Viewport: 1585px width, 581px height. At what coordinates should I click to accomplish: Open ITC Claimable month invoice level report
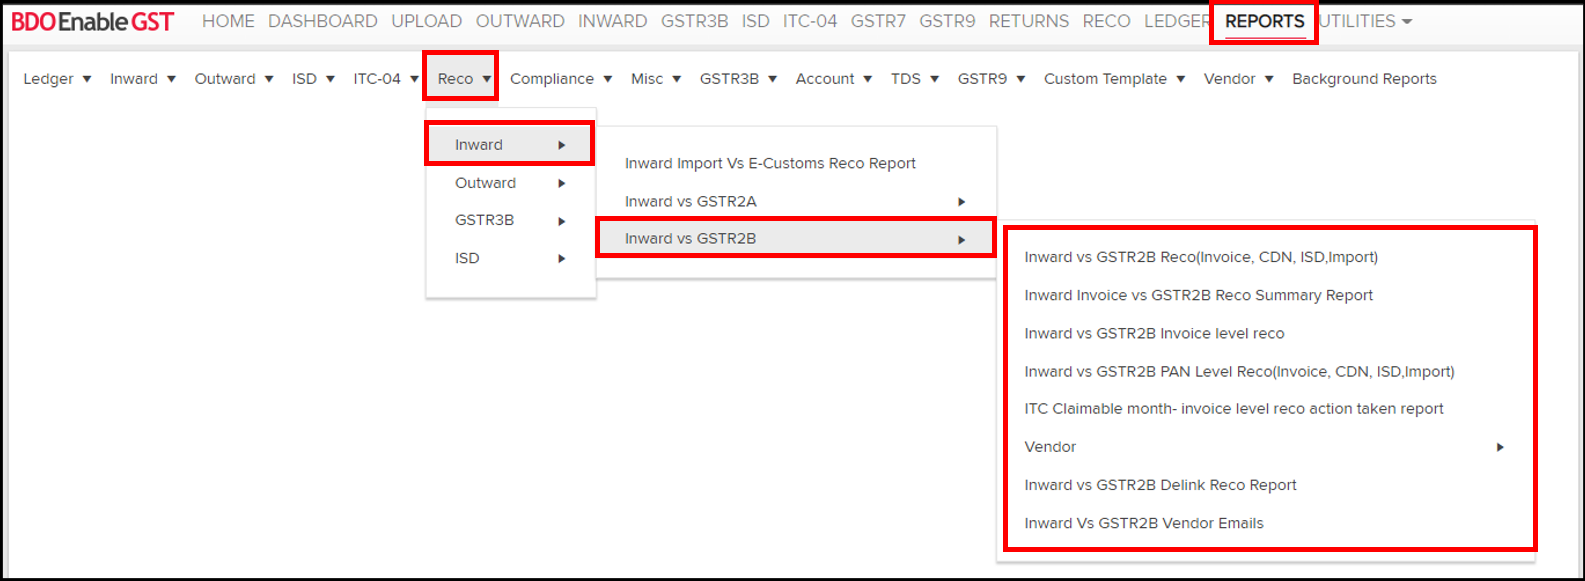tap(1234, 409)
